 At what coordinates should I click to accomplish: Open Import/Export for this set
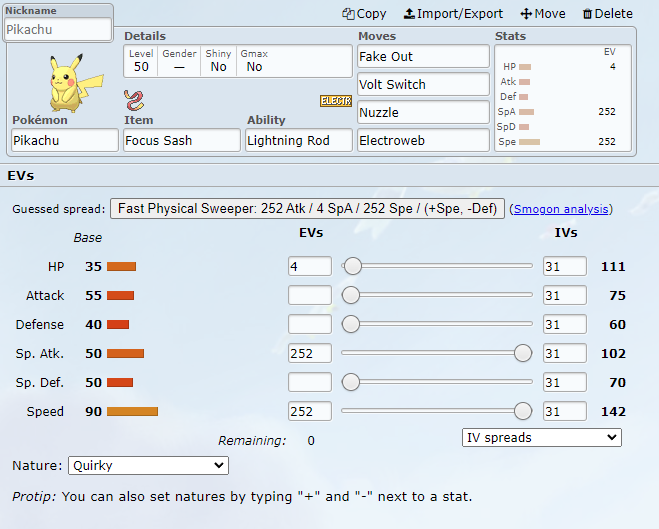coord(453,14)
